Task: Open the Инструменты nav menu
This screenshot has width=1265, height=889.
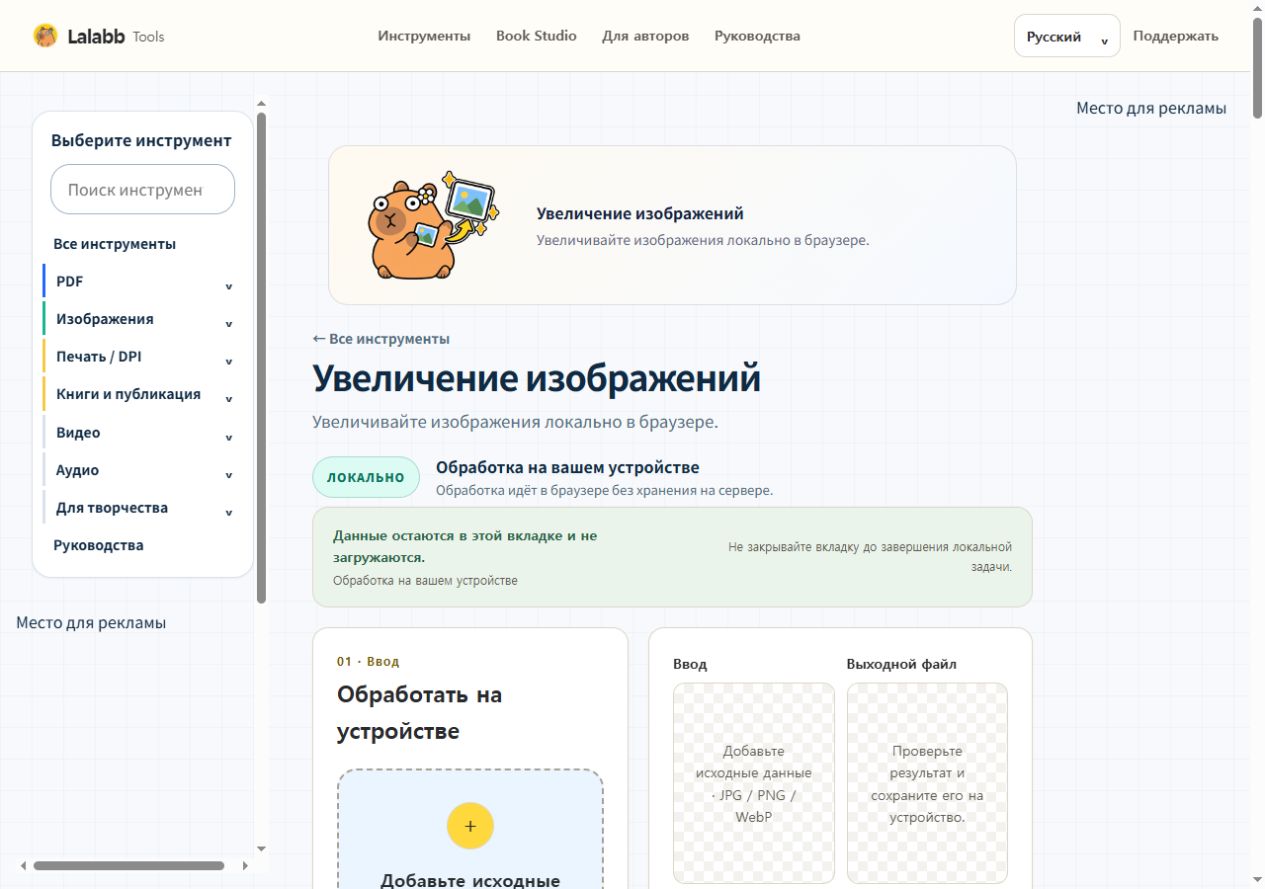Action: (424, 36)
